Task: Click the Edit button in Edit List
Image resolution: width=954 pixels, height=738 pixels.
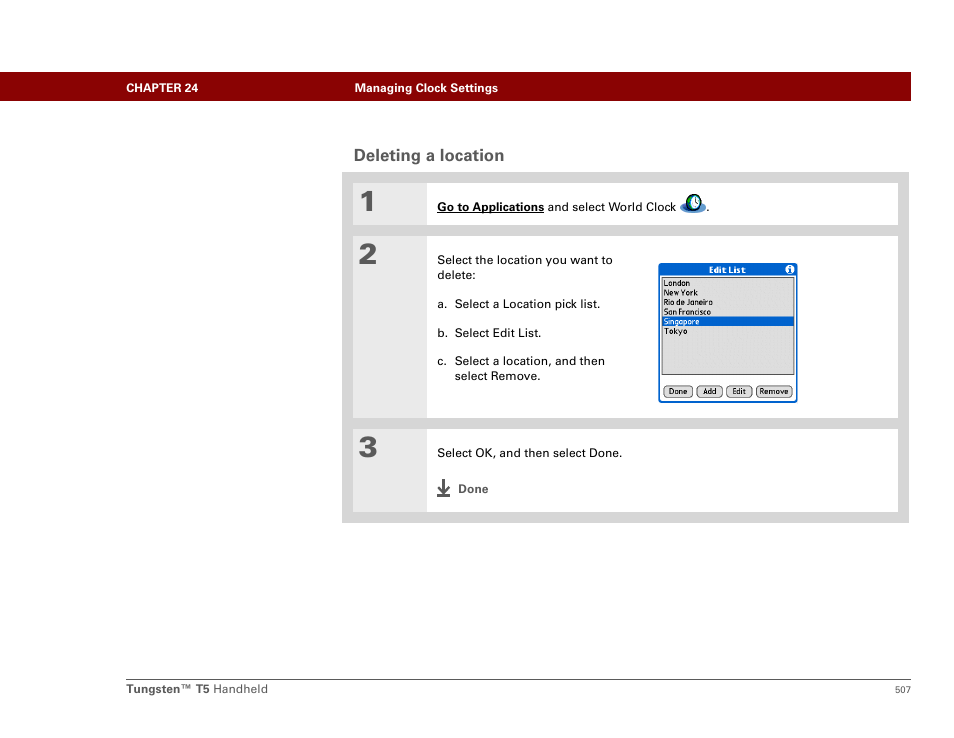Action: click(739, 391)
